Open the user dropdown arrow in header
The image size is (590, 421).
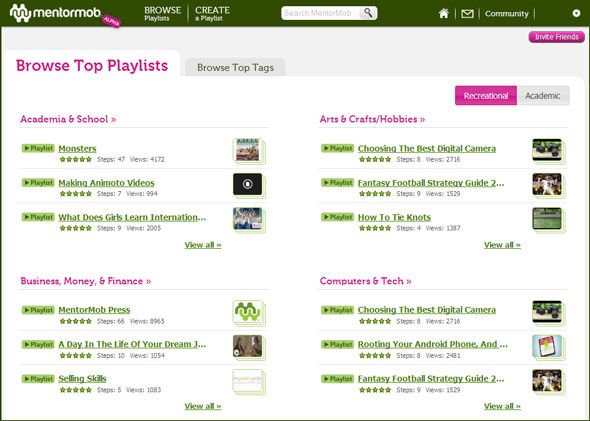576,14
